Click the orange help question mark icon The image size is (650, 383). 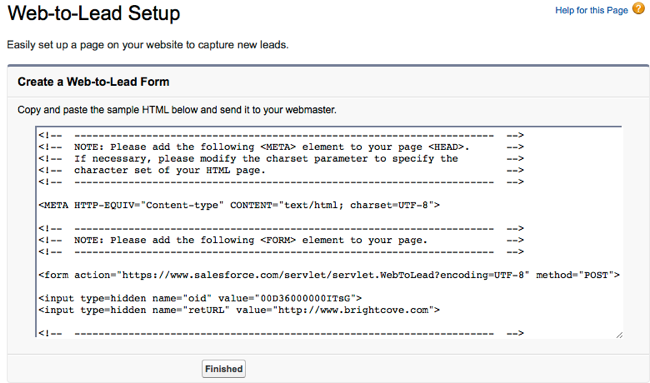point(638,8)
